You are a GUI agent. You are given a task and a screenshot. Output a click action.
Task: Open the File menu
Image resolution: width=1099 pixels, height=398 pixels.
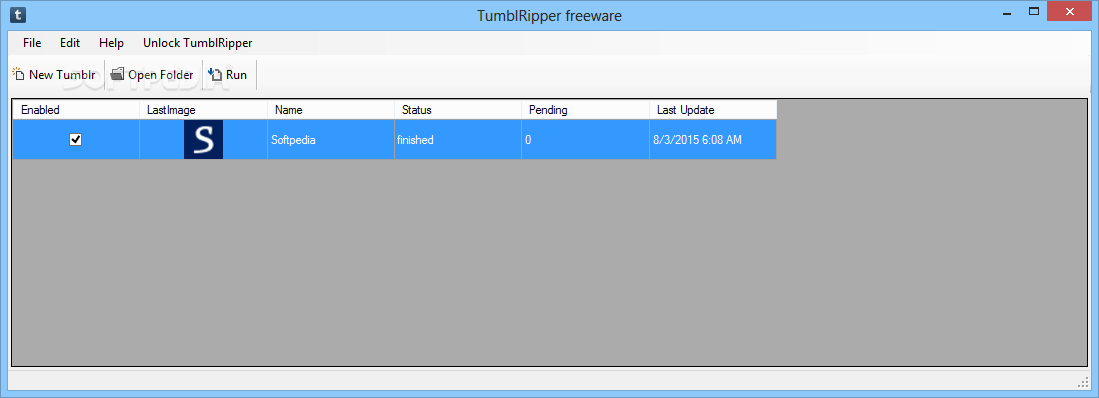[x=32, y=43]
